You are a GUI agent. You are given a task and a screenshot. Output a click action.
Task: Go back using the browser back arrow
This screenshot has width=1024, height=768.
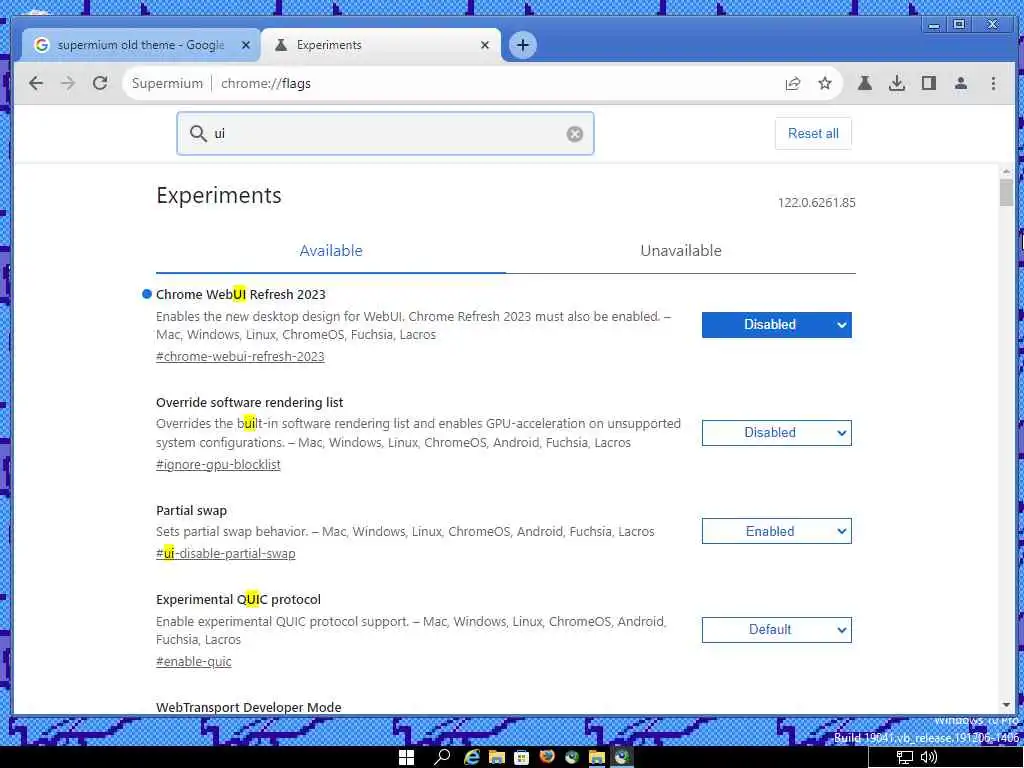36,84
